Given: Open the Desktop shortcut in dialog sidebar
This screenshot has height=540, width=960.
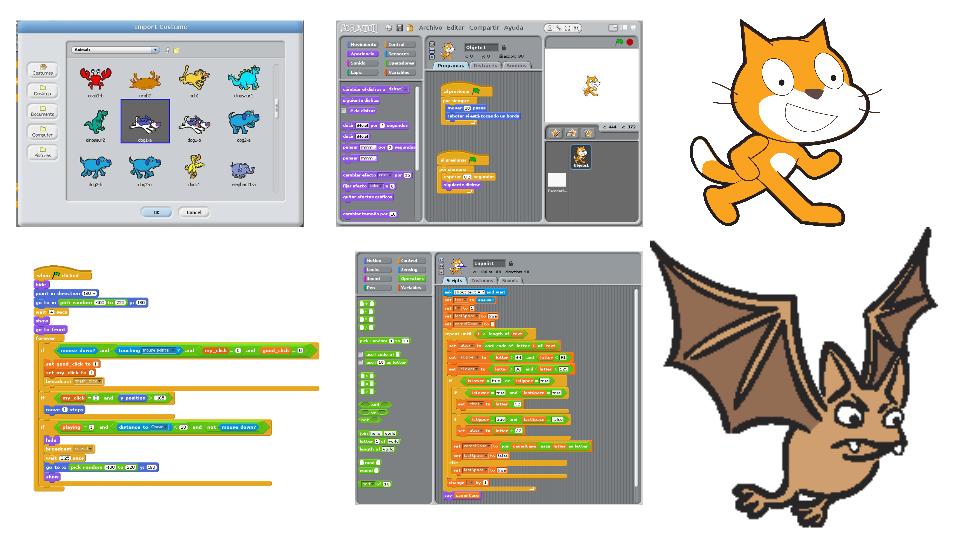Looking at the screenshot, I should click(42, 91).
